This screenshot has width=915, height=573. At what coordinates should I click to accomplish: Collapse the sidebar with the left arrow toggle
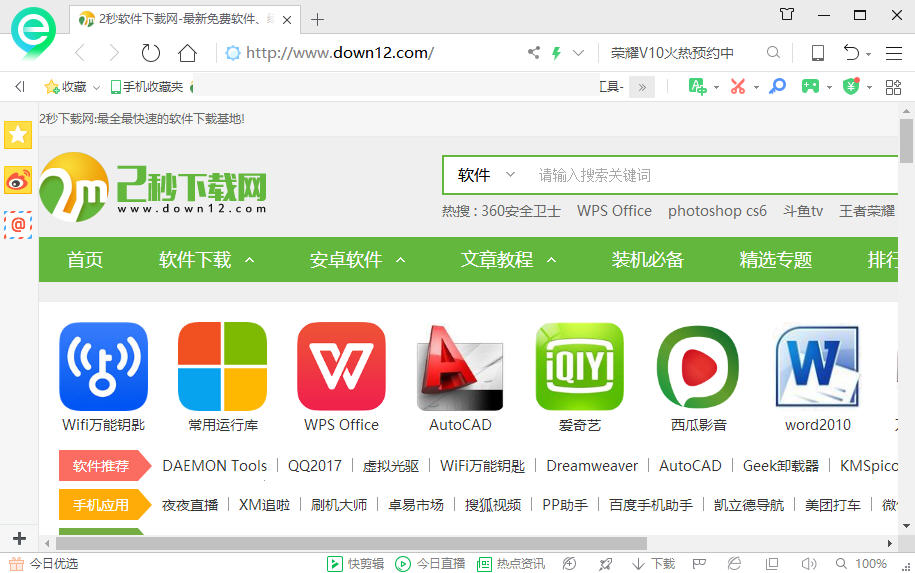19,87
